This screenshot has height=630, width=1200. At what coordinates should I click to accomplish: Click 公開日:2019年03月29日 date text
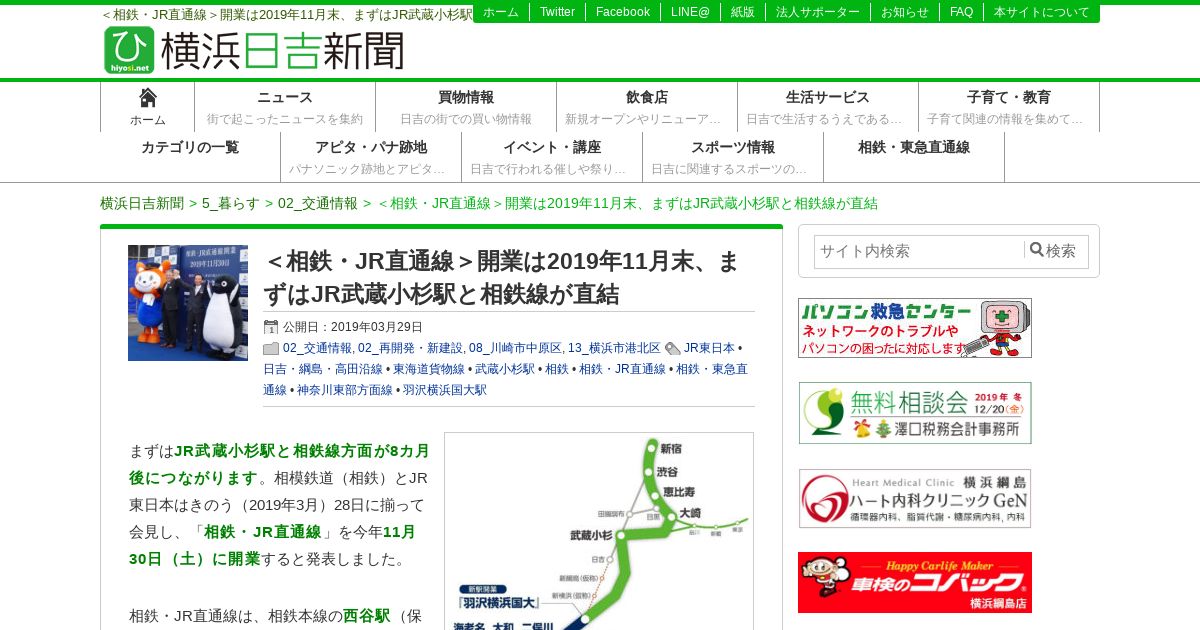coord(353,327)
